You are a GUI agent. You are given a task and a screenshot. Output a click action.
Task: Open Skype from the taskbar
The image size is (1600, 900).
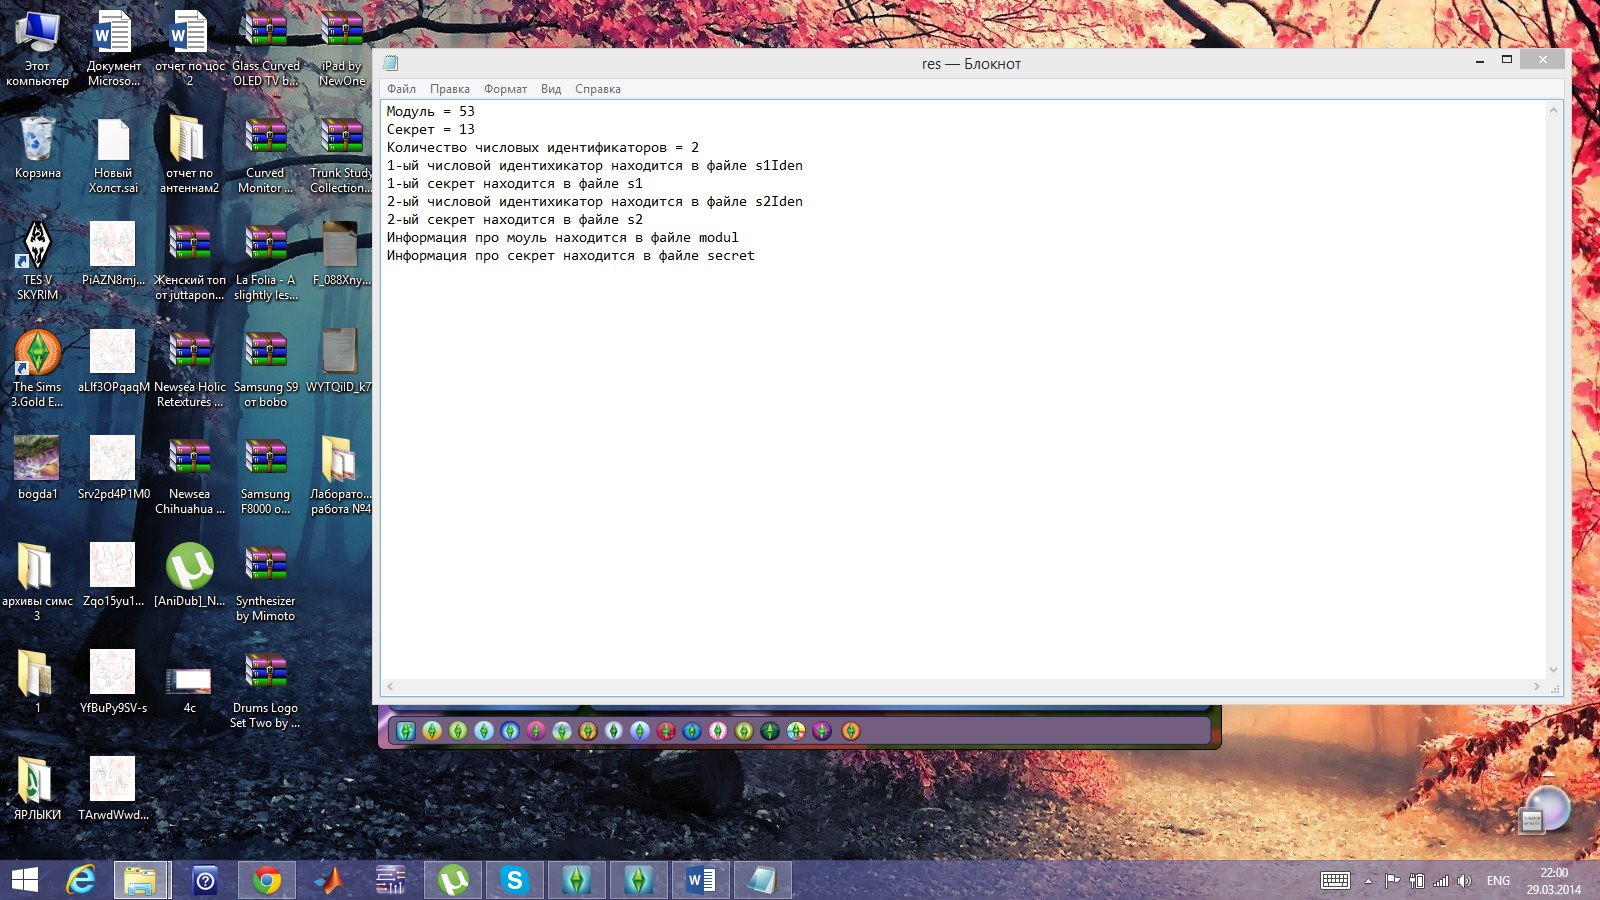515,880
